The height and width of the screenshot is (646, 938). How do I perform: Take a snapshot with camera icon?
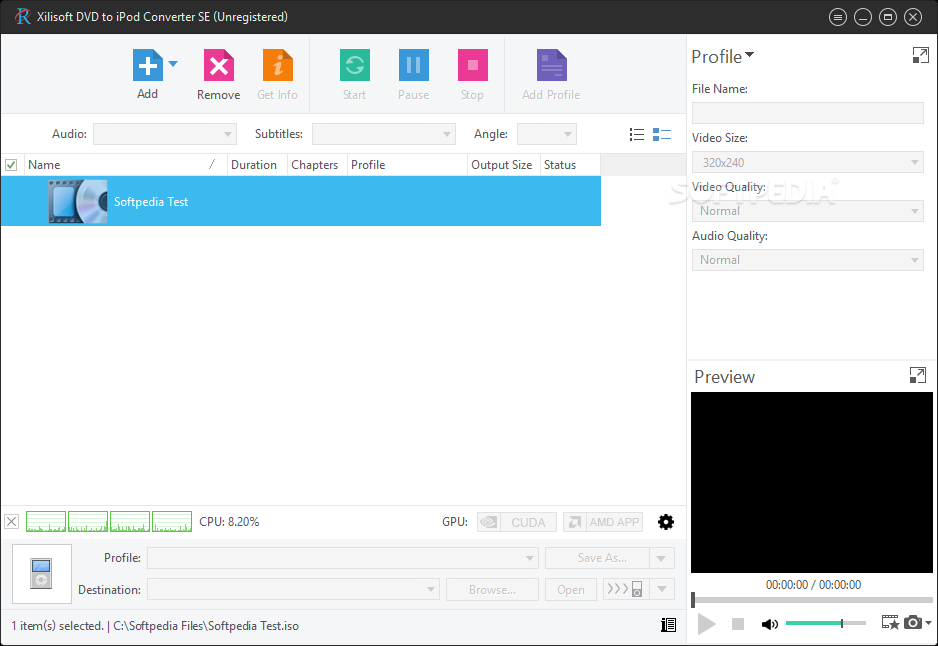click(x=912, y=623)
